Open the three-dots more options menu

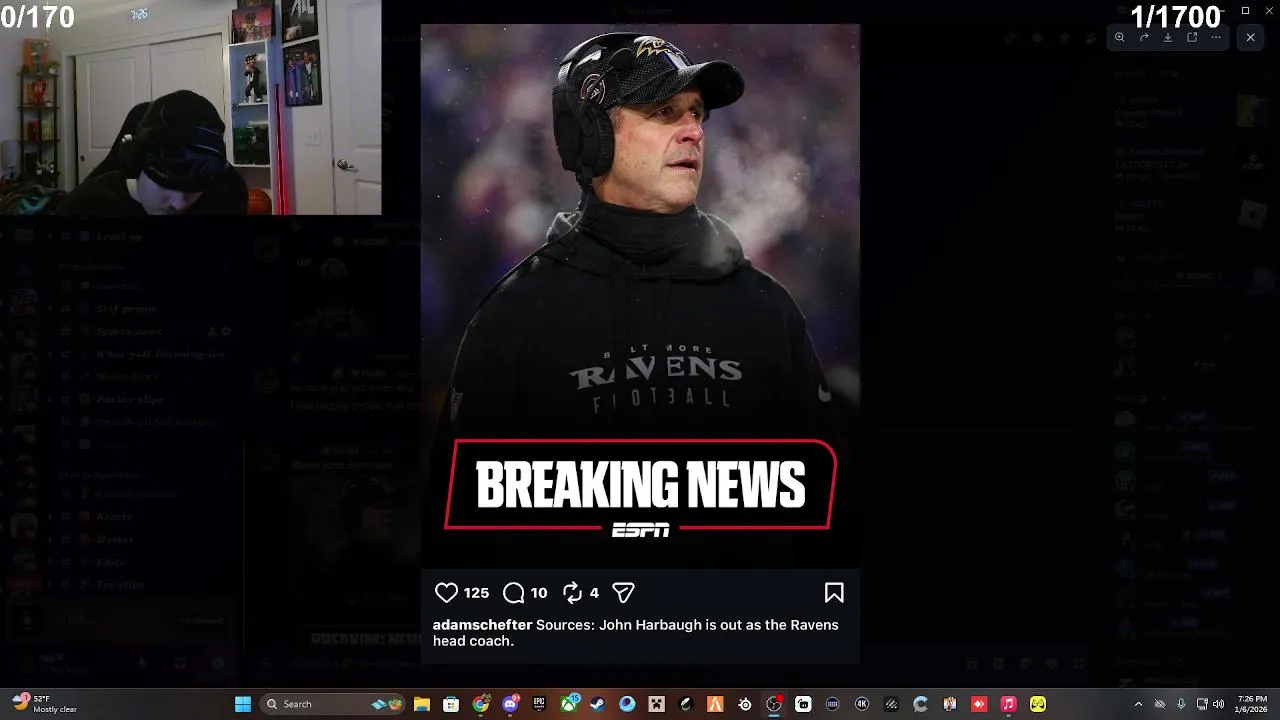click(1216, 37)
